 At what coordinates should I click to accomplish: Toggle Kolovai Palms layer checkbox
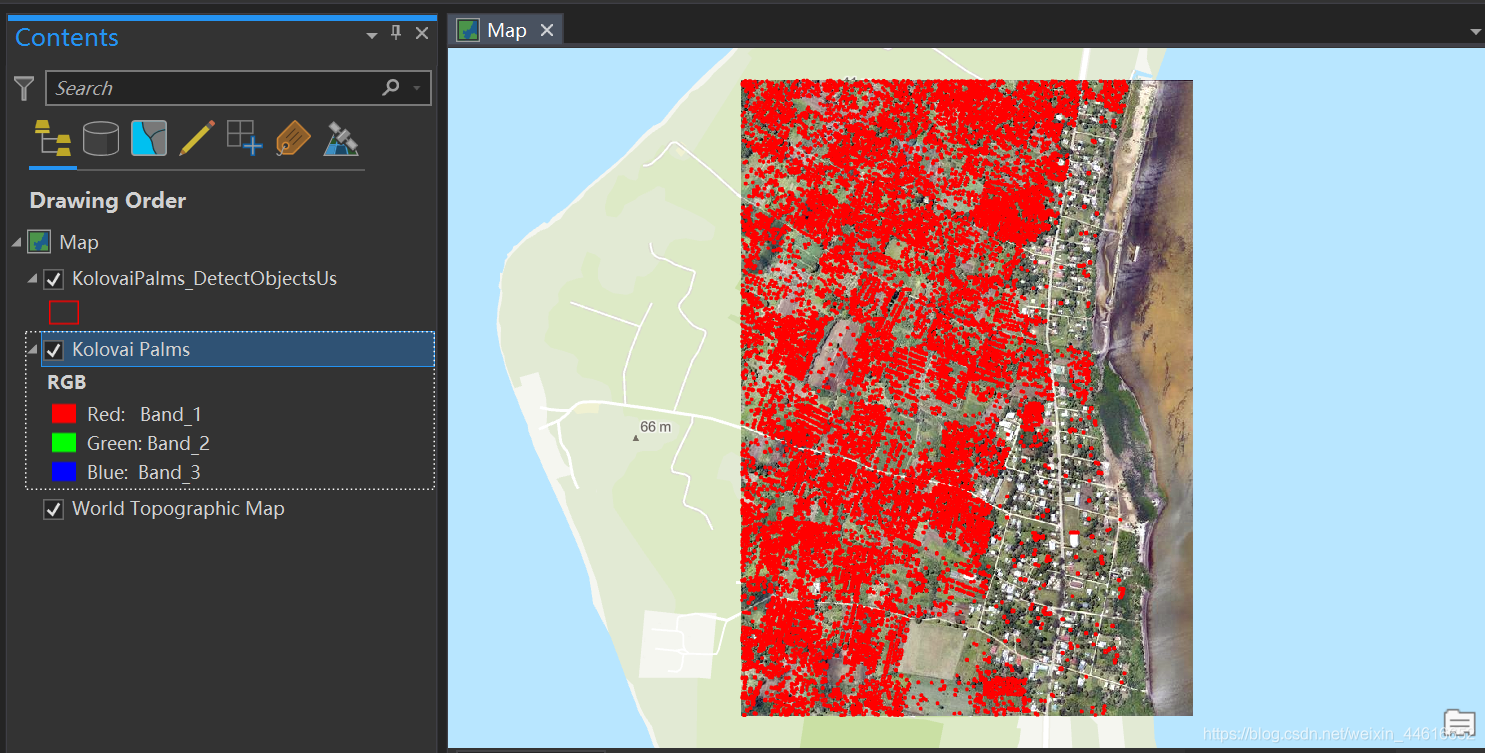(x=54, y=350)
